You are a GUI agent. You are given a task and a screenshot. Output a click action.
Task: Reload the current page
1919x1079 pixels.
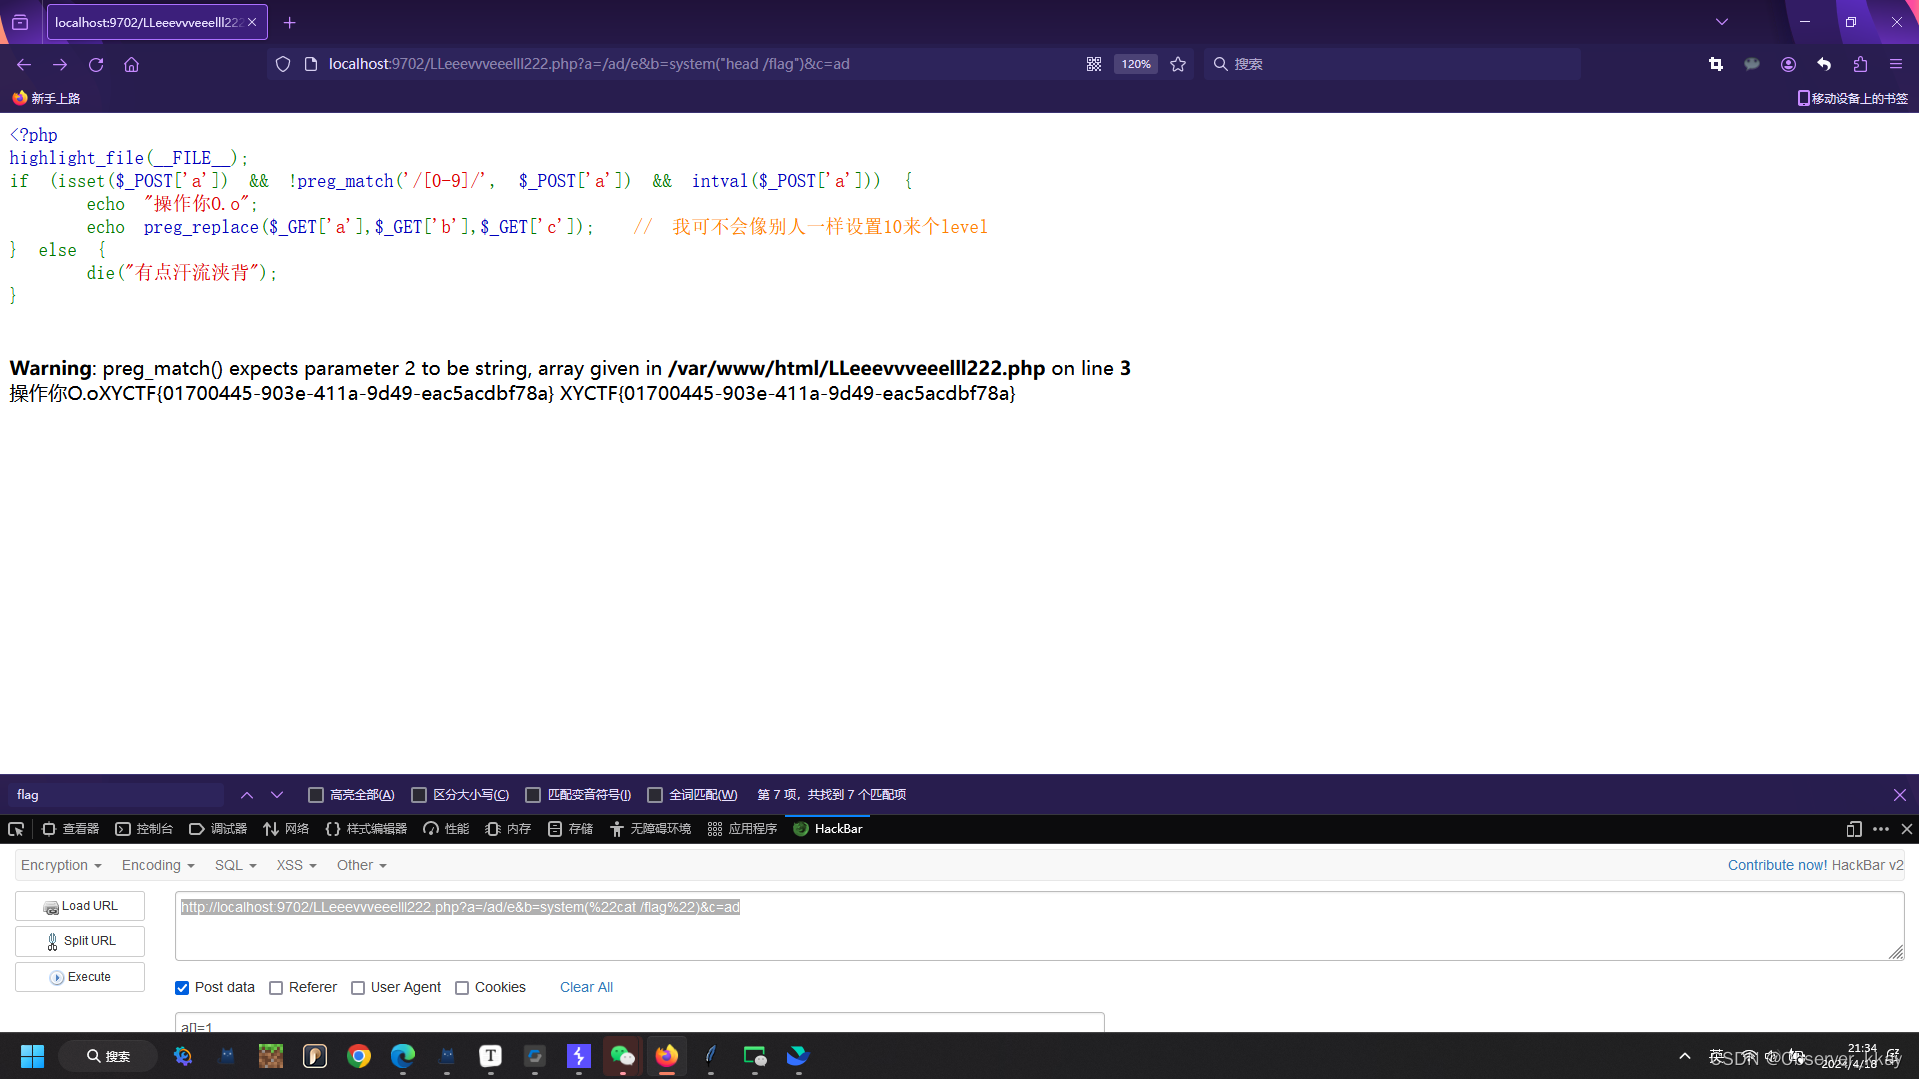point(95,64)
